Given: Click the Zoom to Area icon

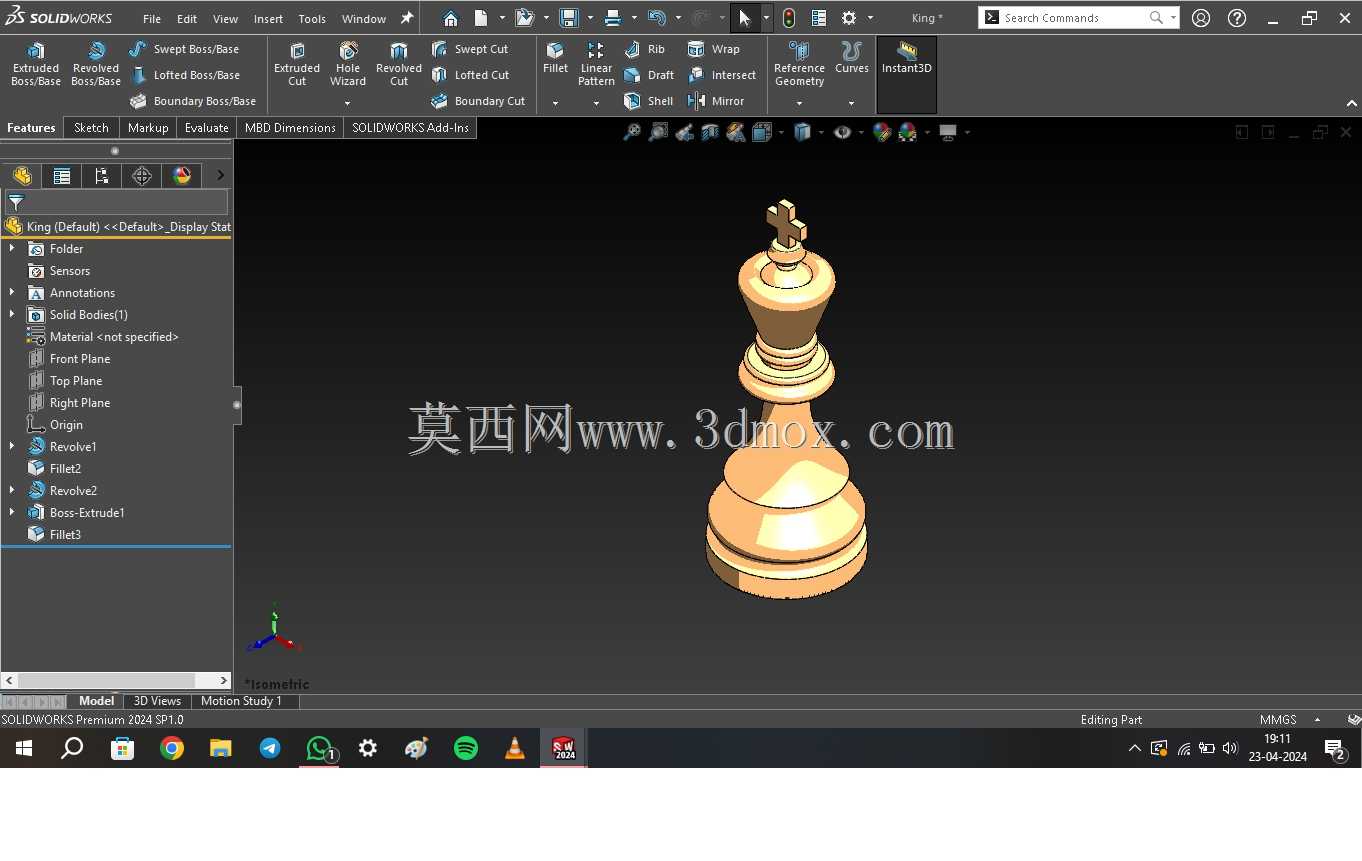Looking at the screenshot, I should point(658,132).
